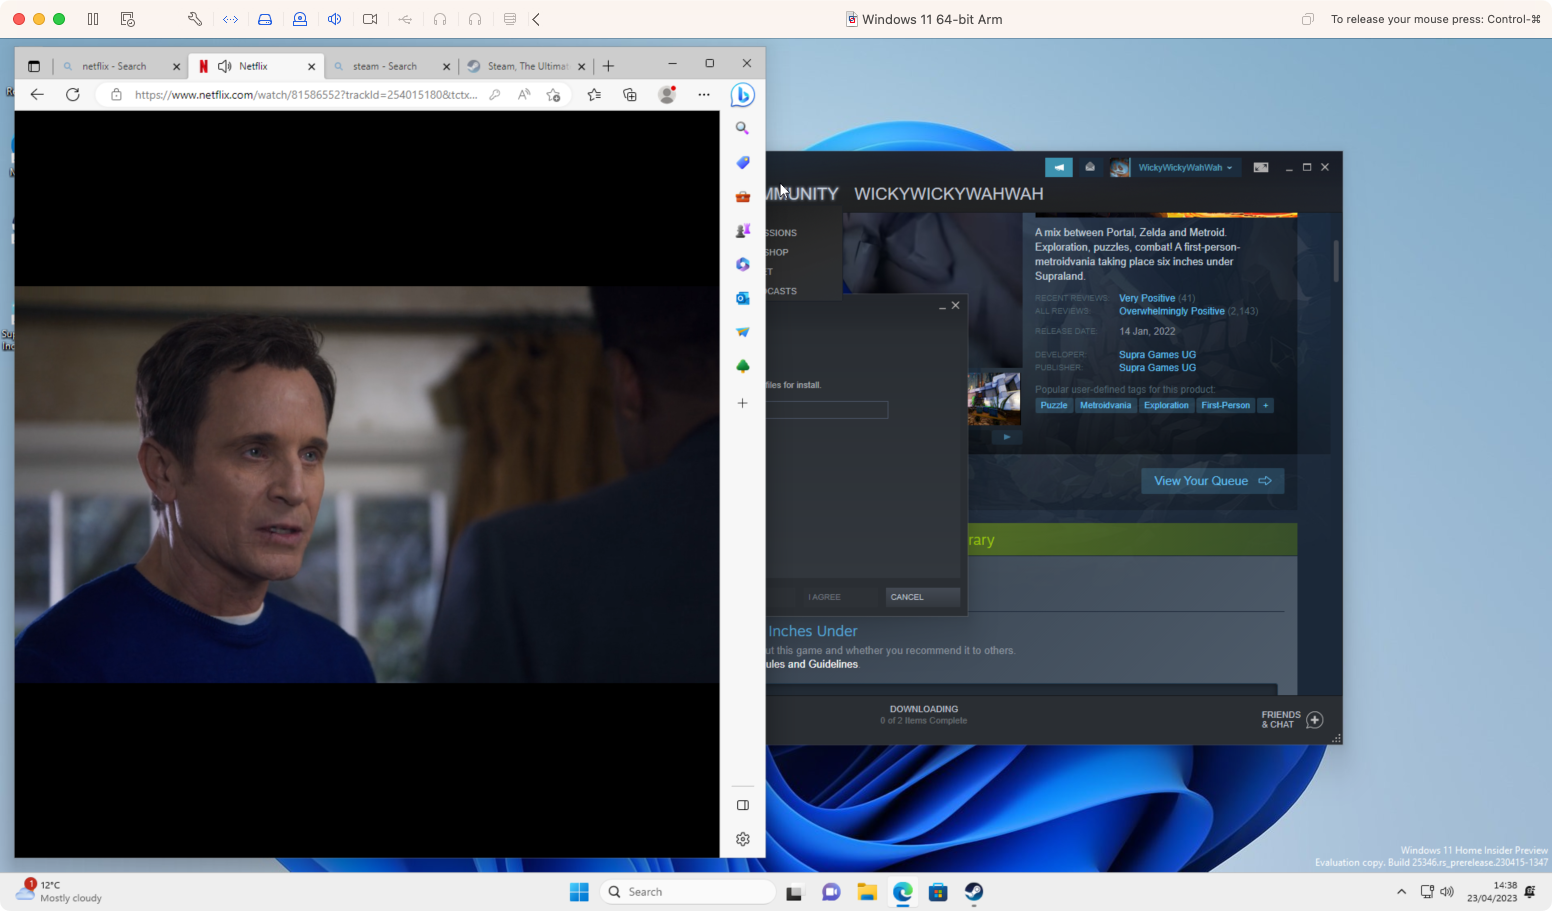The height and width of the screenshot is (911, 1552).
Task: Open the VM snapshot icon beside pause
Action: coord(128,19)
